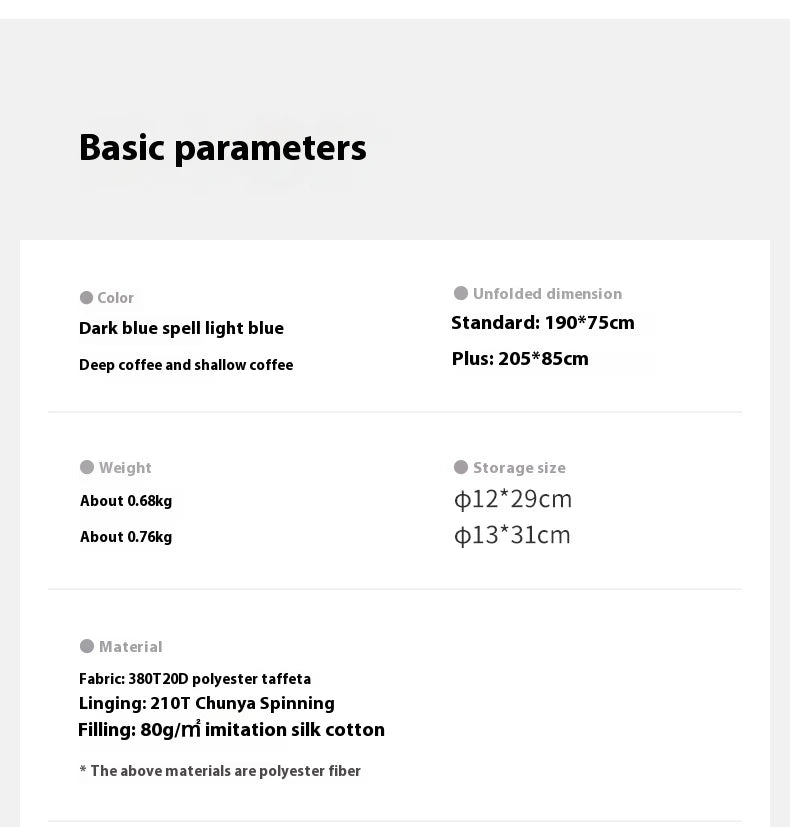
Task: Click the Unfolded dimension label
Action: click(x=547, y=294)
